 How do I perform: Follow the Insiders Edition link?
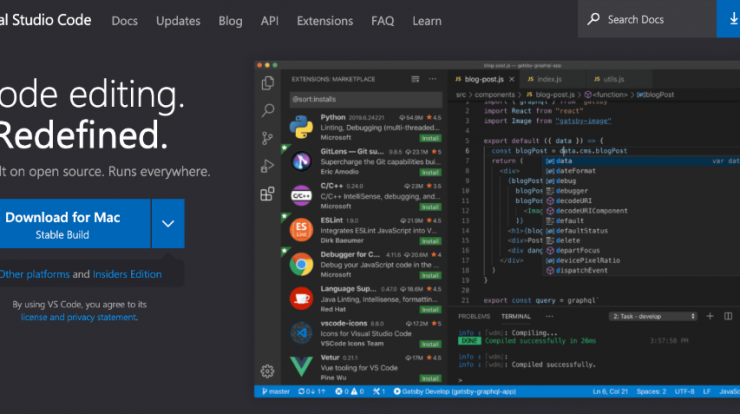127,274
